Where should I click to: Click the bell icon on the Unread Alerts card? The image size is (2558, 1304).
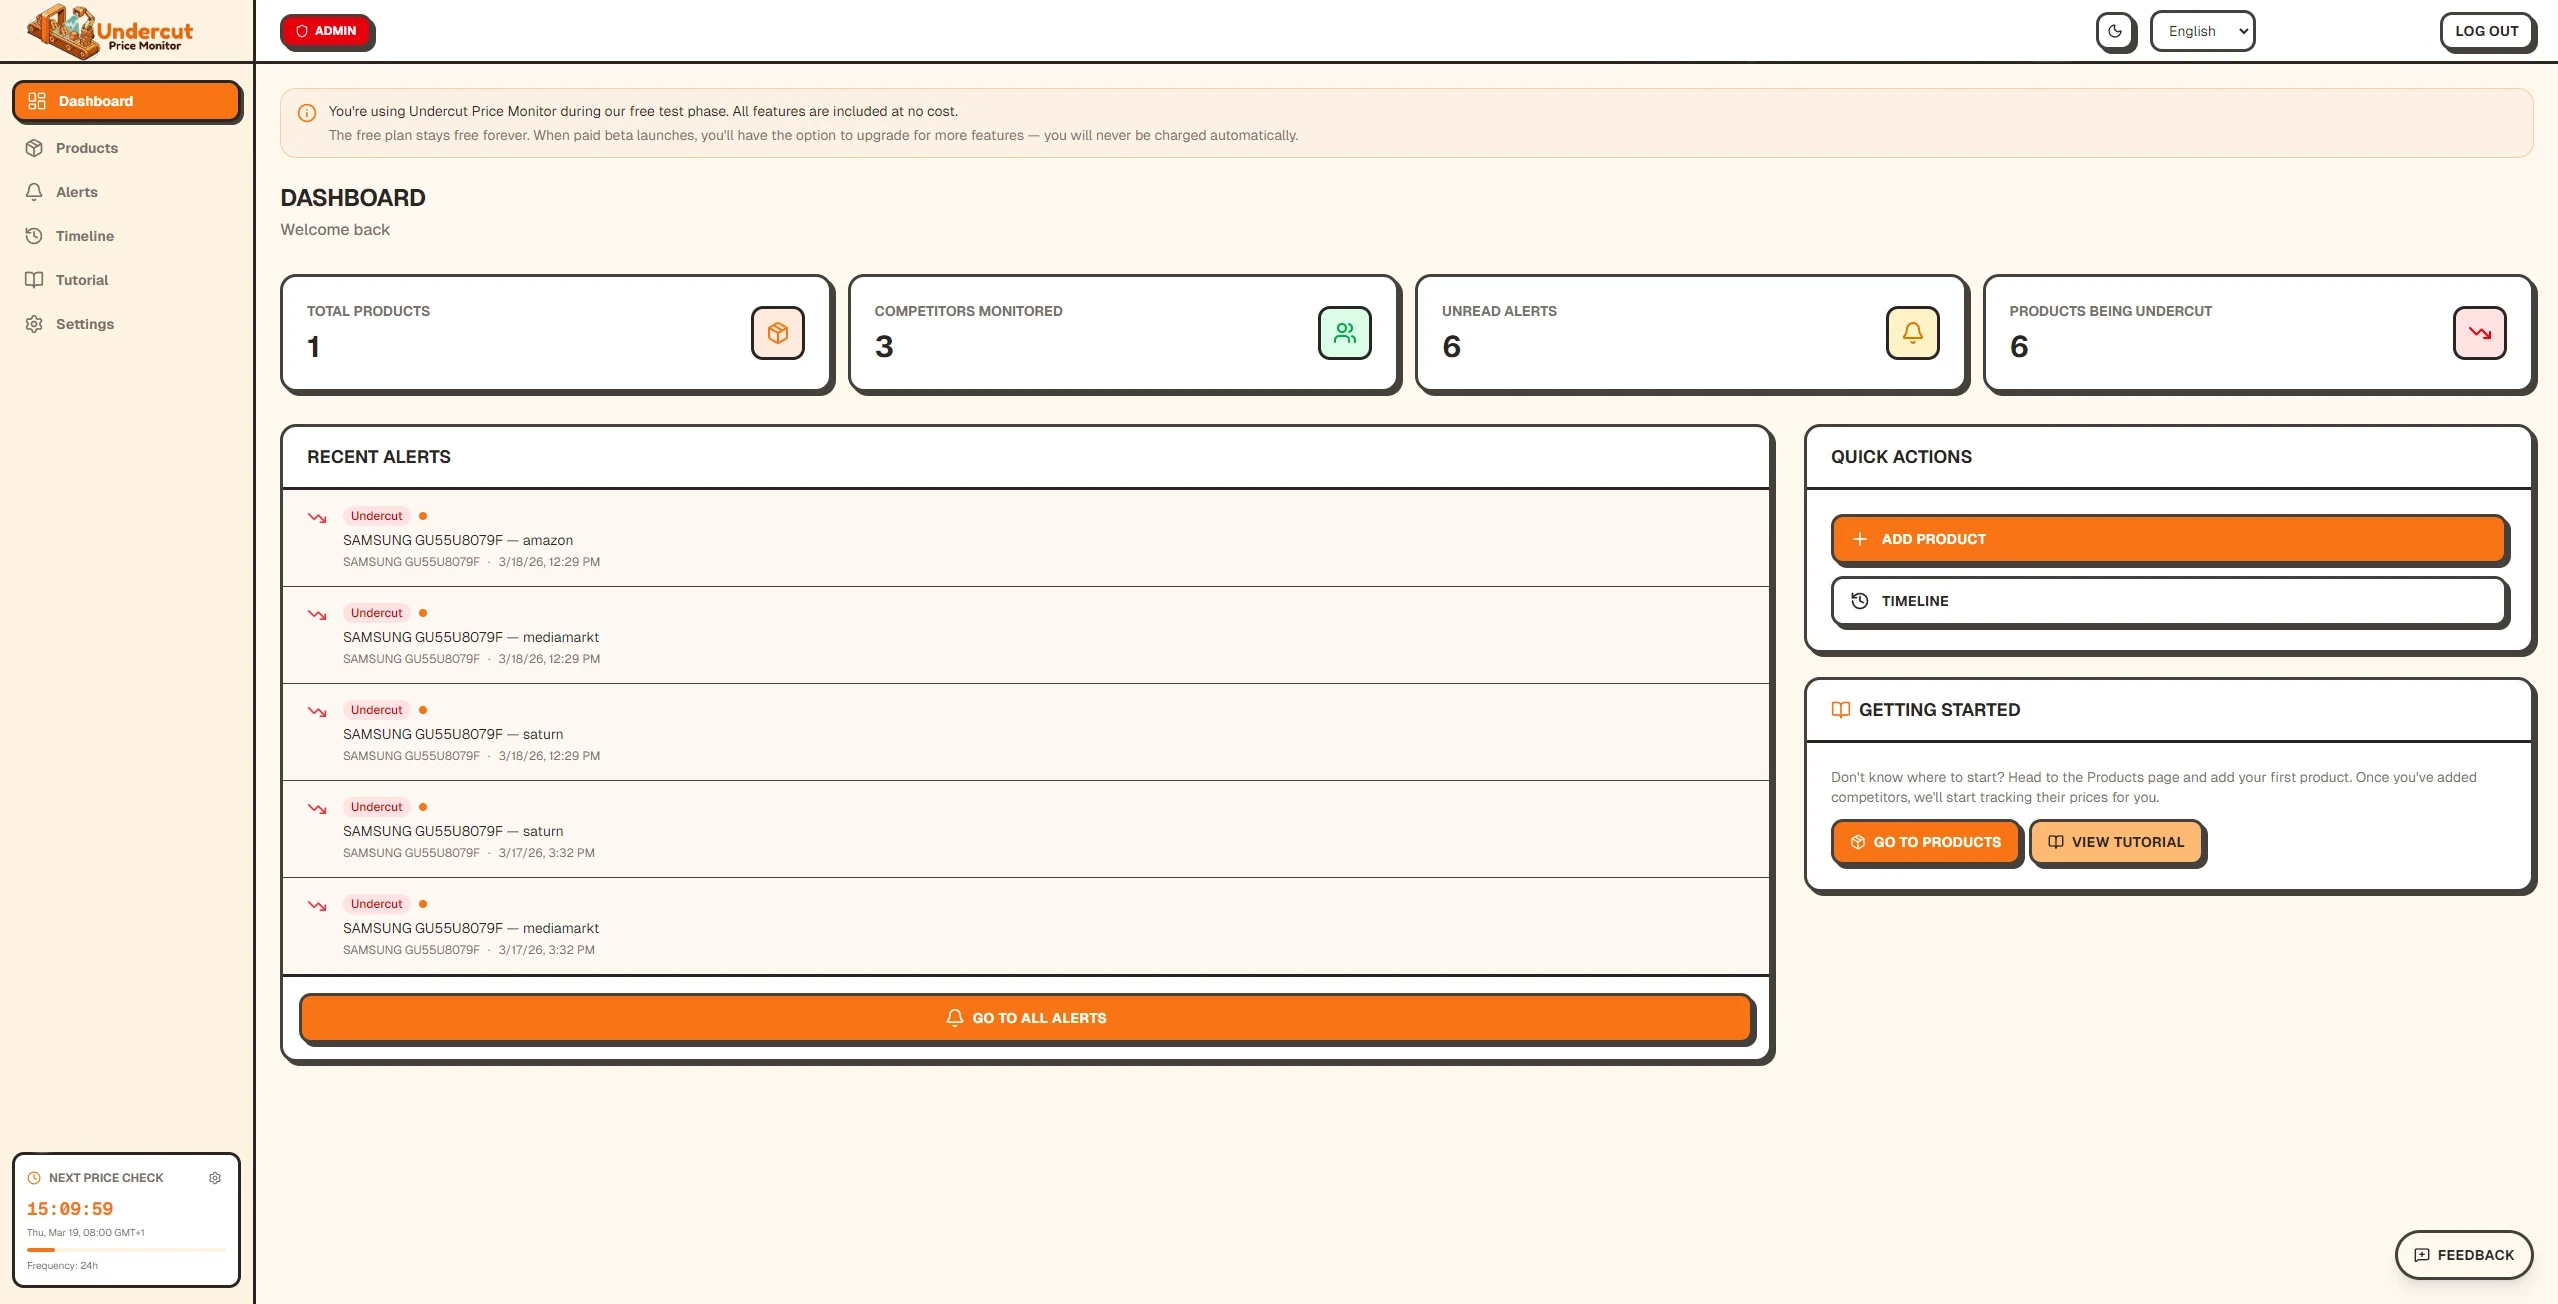(x=1912, y=332)
